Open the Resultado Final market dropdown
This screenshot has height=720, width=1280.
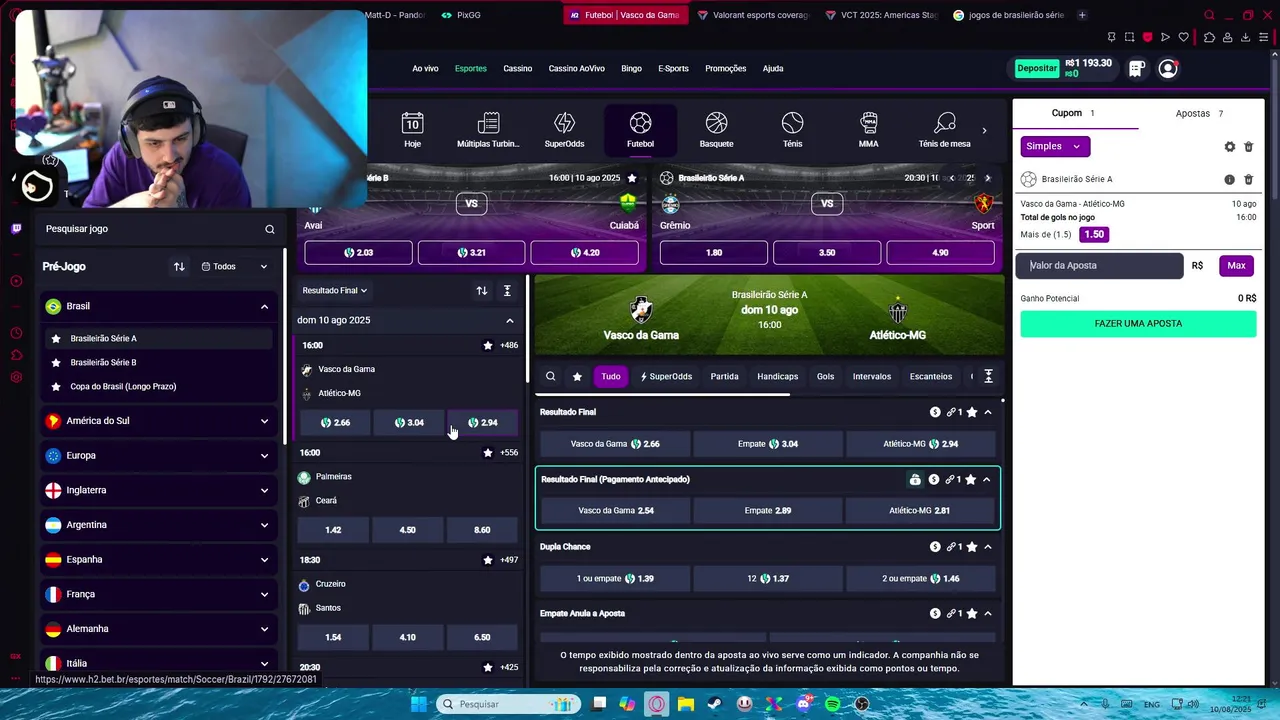pyautogui.click(x=335, y=290)
